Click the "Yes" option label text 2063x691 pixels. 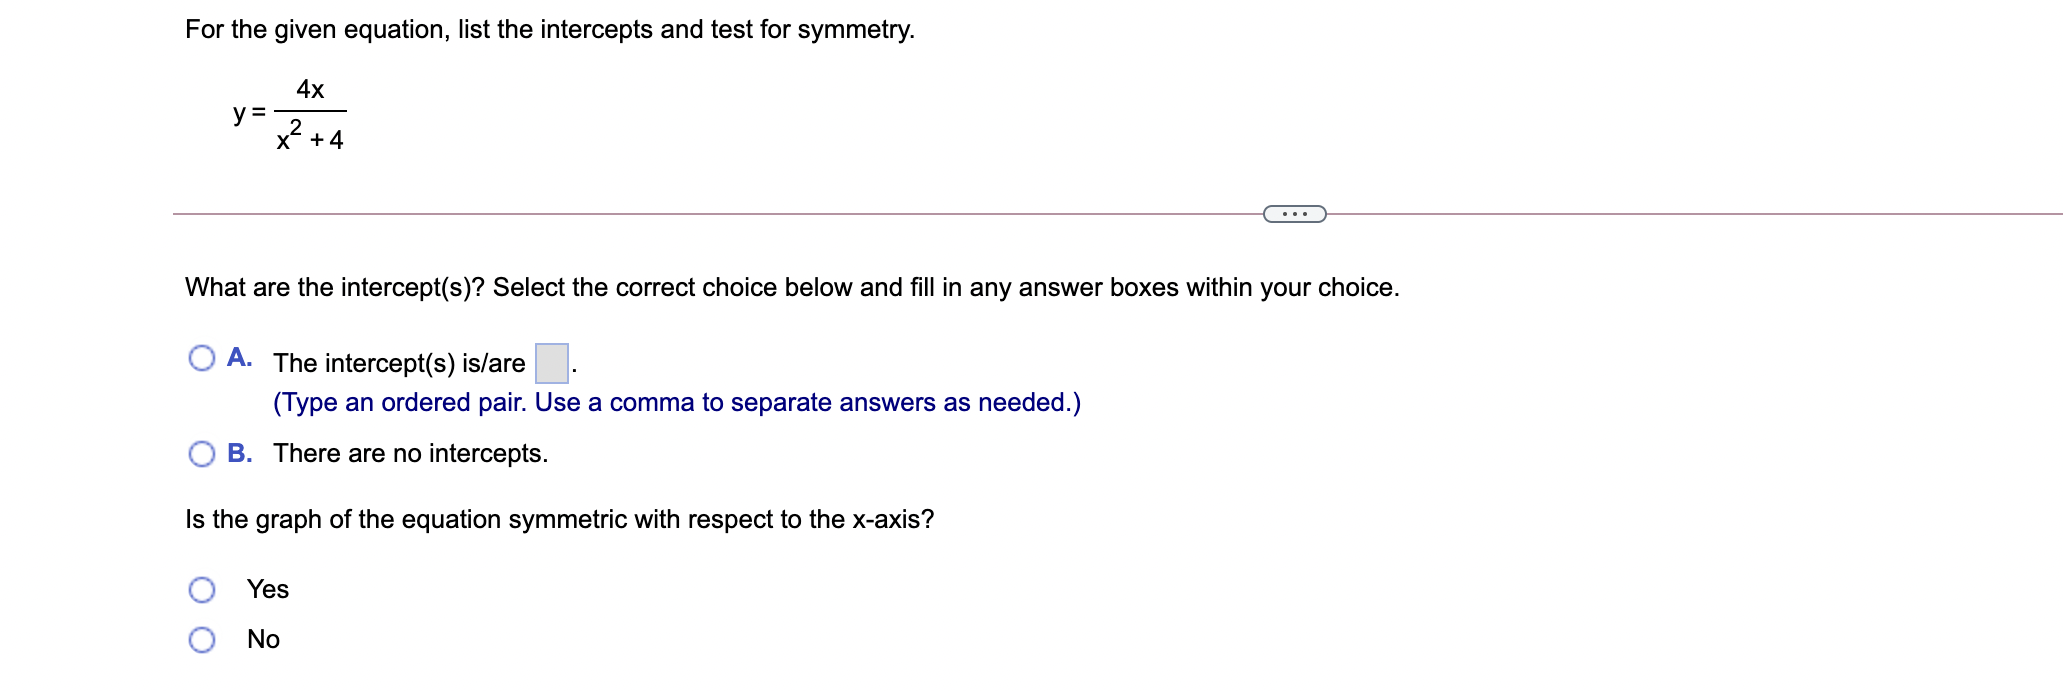(x=268, y=590)
